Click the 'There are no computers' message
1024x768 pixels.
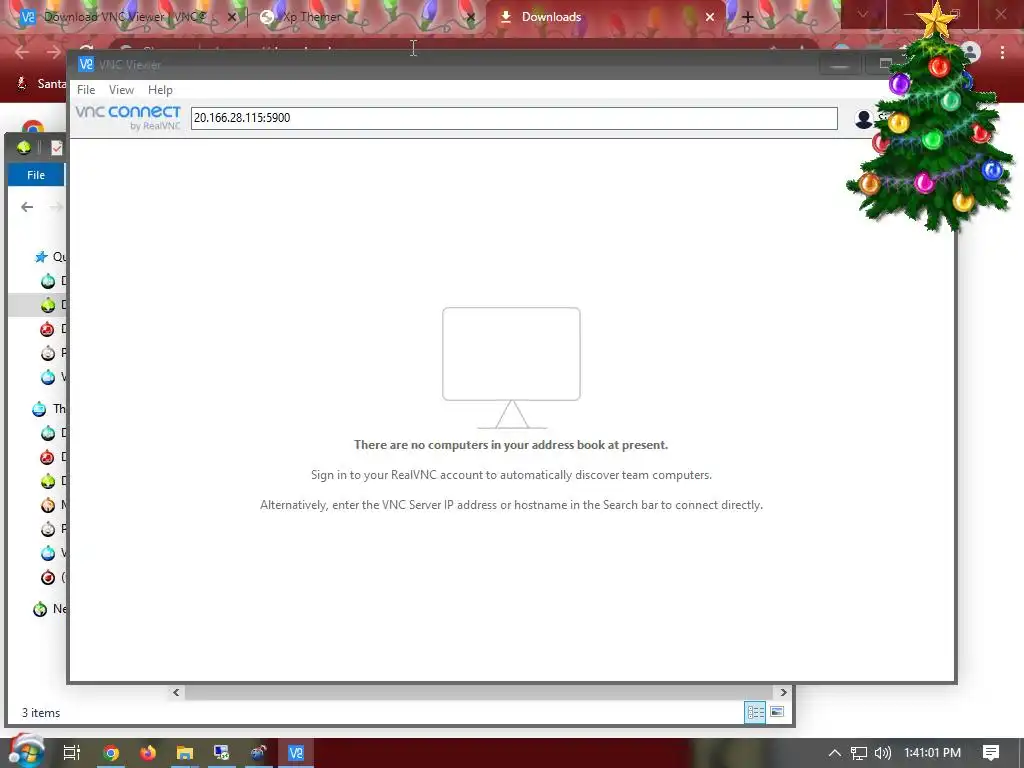click(511, 445)
